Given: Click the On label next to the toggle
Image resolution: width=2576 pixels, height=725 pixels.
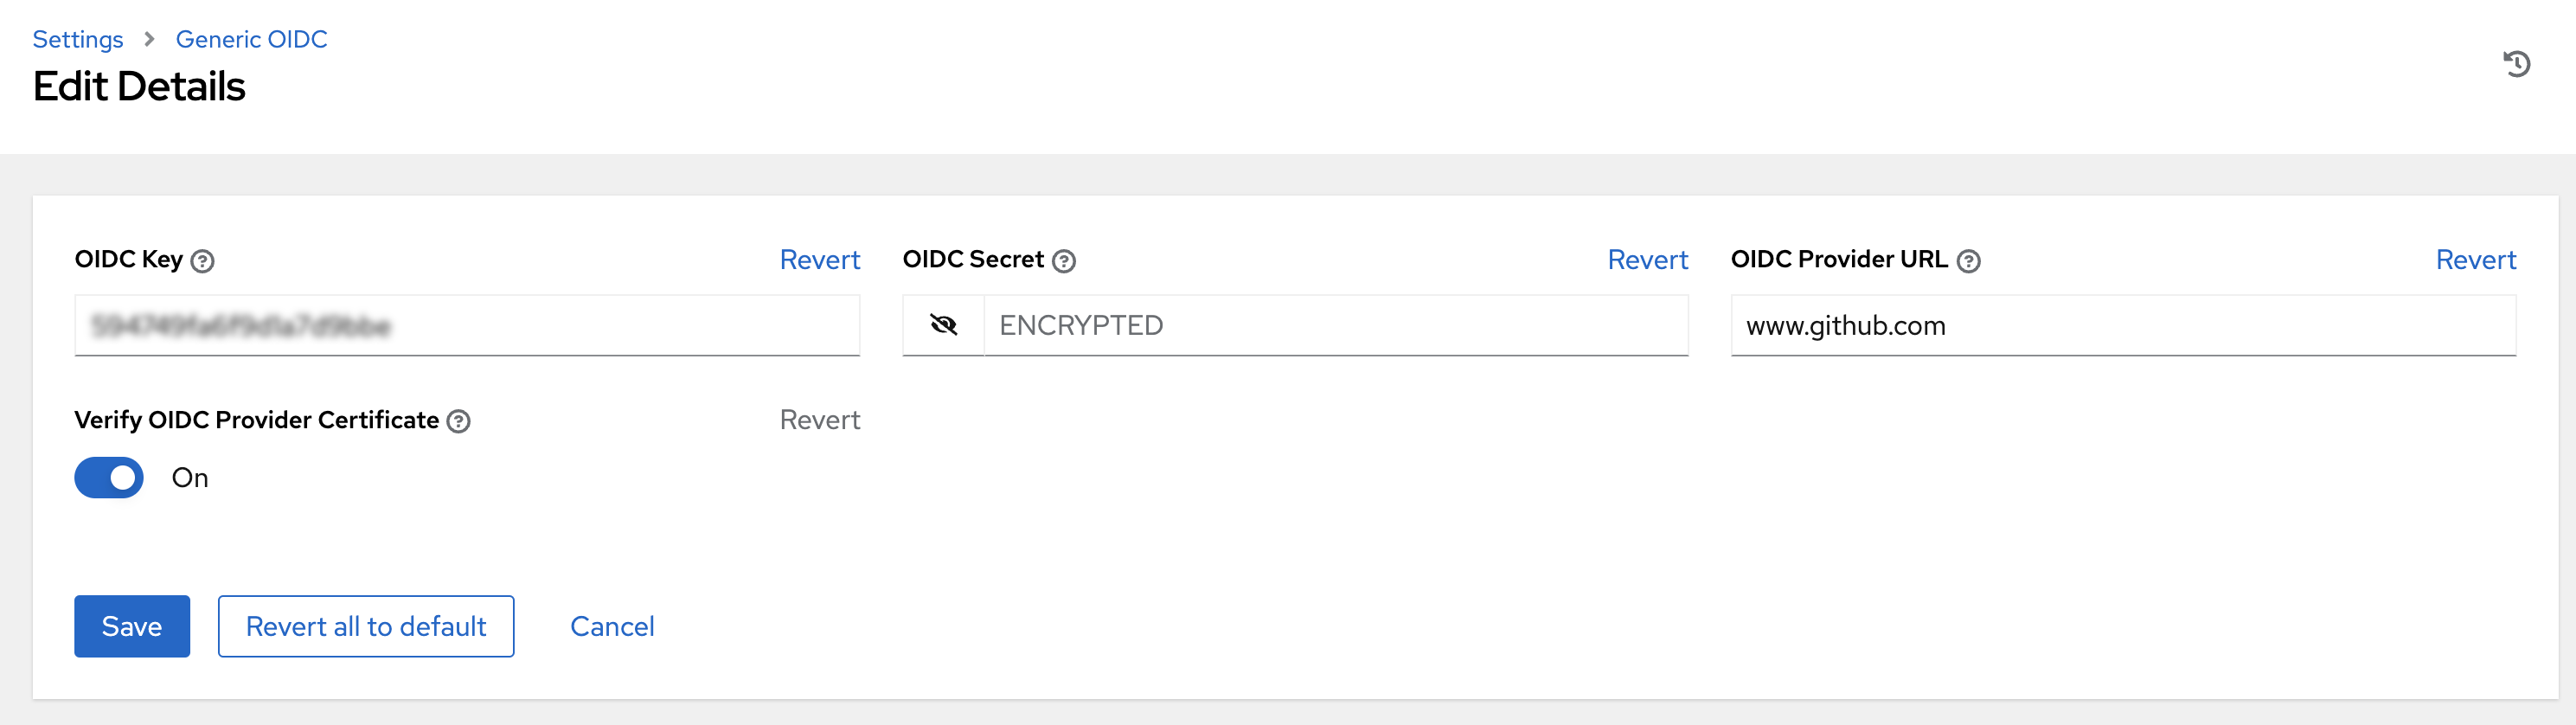Looking at the screenshot, I should click(x=190, y=477).
